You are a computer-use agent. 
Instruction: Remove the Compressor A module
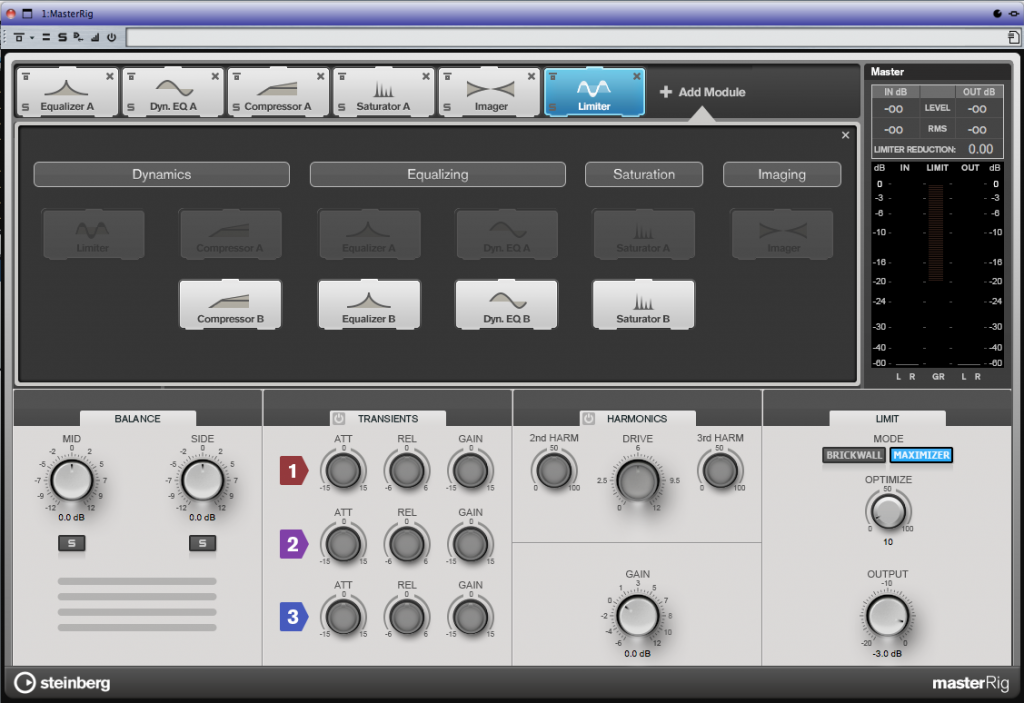pyautogui.click(x=321, y=76)
